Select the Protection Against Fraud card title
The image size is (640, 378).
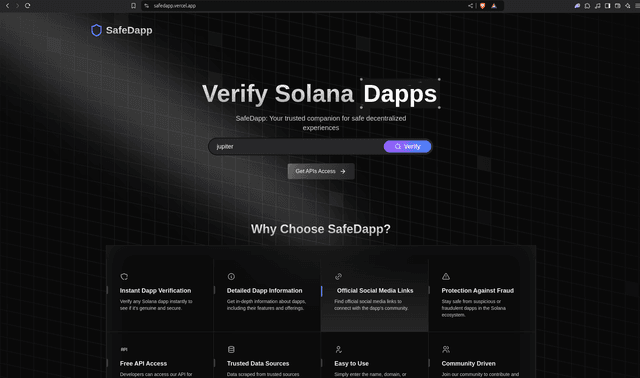pos(478,291)
